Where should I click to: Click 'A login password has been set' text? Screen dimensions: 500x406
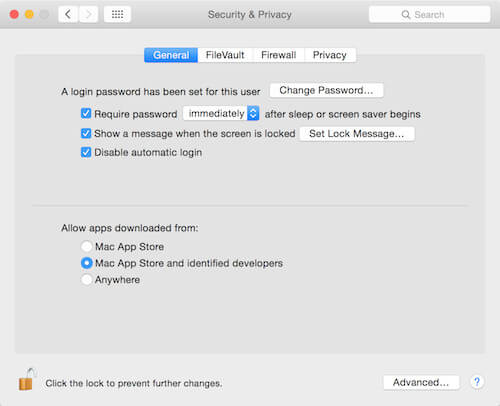(x=161, y=92)
